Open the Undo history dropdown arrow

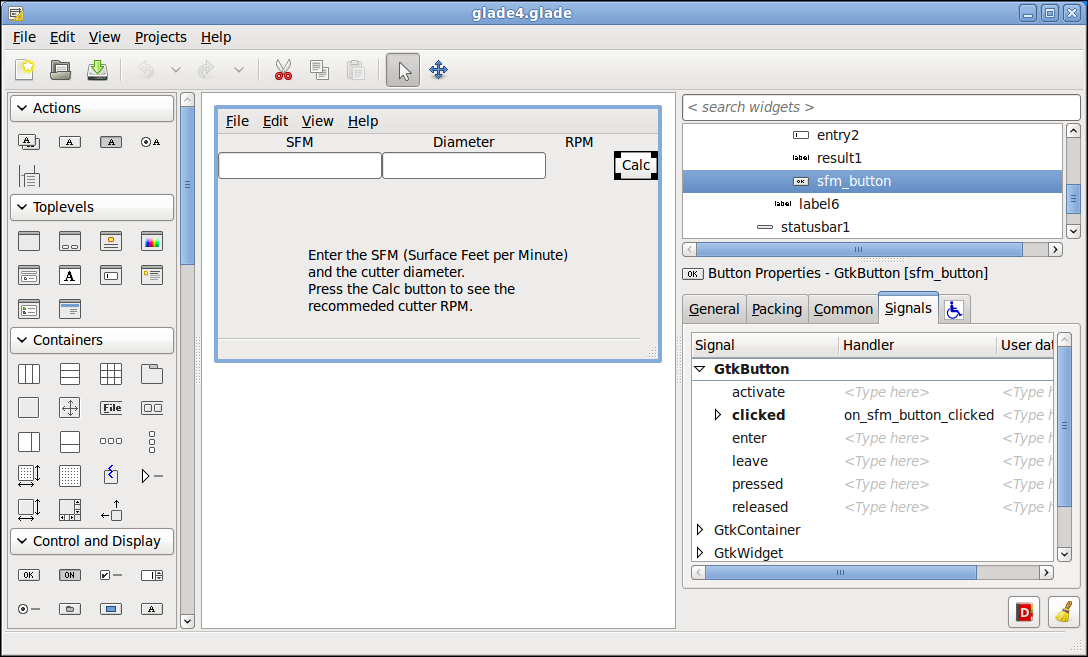176,69
